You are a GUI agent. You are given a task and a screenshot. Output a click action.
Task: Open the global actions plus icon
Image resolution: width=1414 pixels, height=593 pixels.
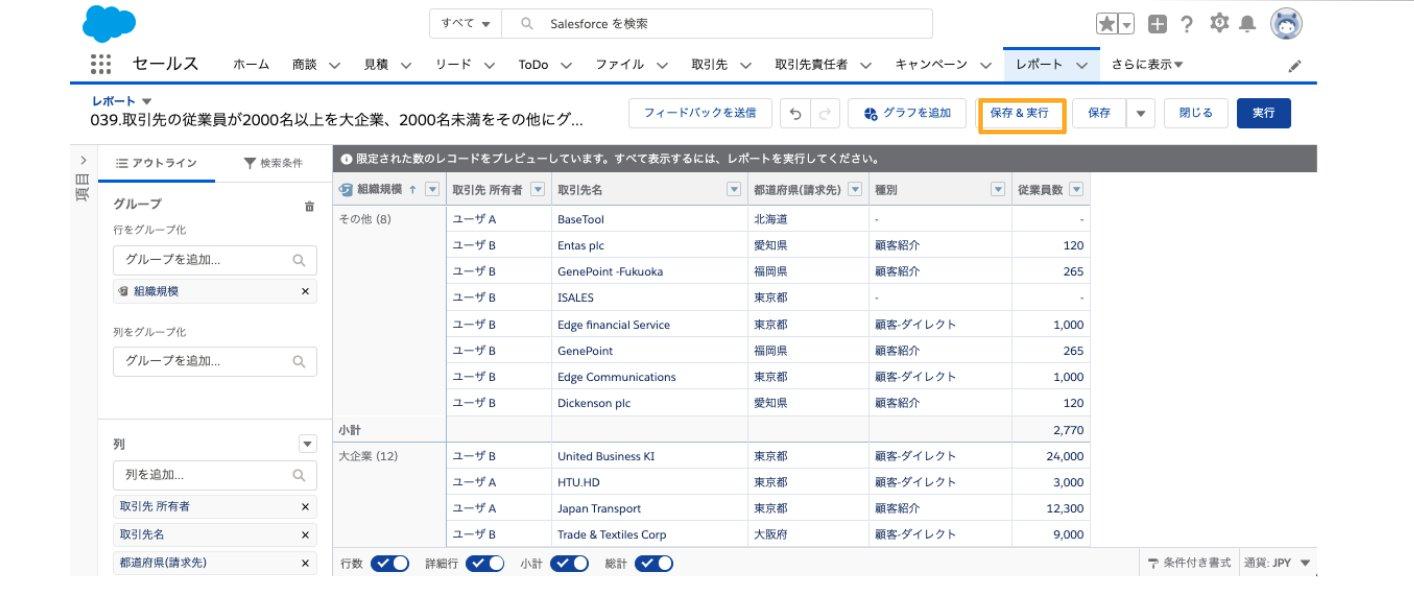pyautogui.click(x=1157, y=25)
